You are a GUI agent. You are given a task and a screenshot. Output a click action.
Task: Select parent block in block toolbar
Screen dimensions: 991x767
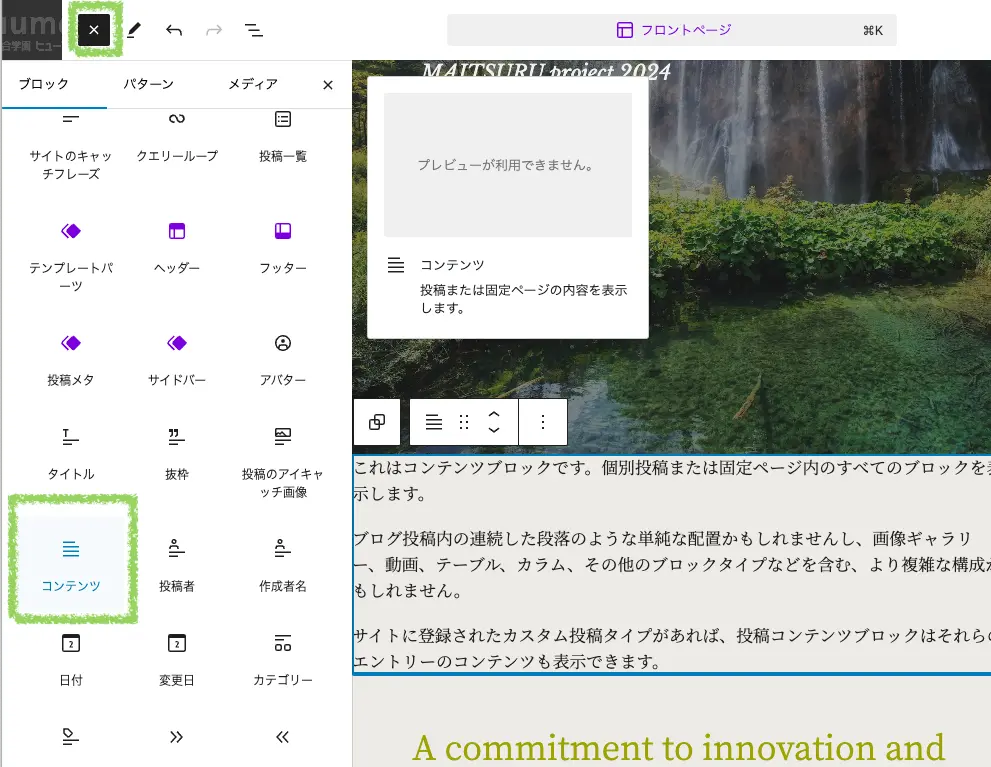point(377,422)
